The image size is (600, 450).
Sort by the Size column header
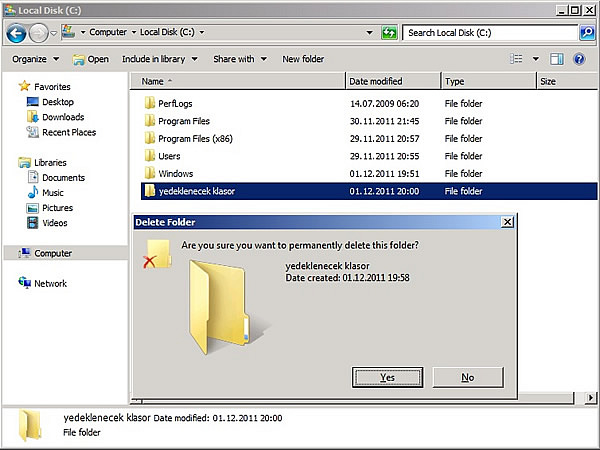[x=567, y=81]
